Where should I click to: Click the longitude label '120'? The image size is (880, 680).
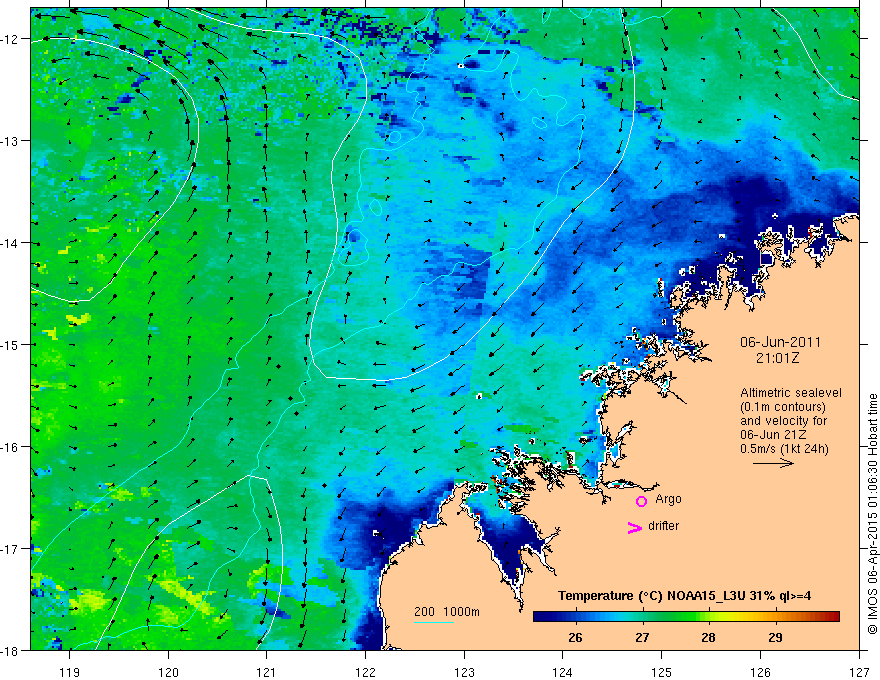click(168, 672)
